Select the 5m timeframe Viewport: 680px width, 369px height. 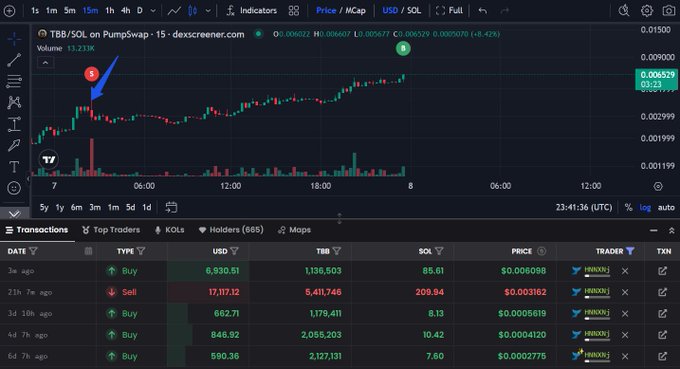[69, 10]
